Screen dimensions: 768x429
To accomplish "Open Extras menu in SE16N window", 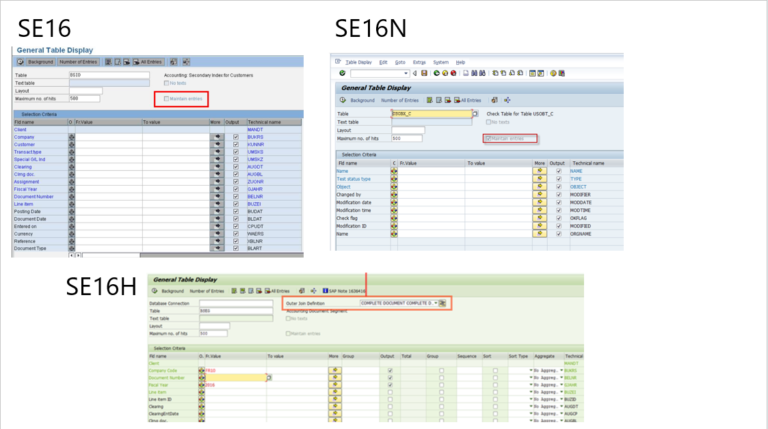I will [419, 62].
